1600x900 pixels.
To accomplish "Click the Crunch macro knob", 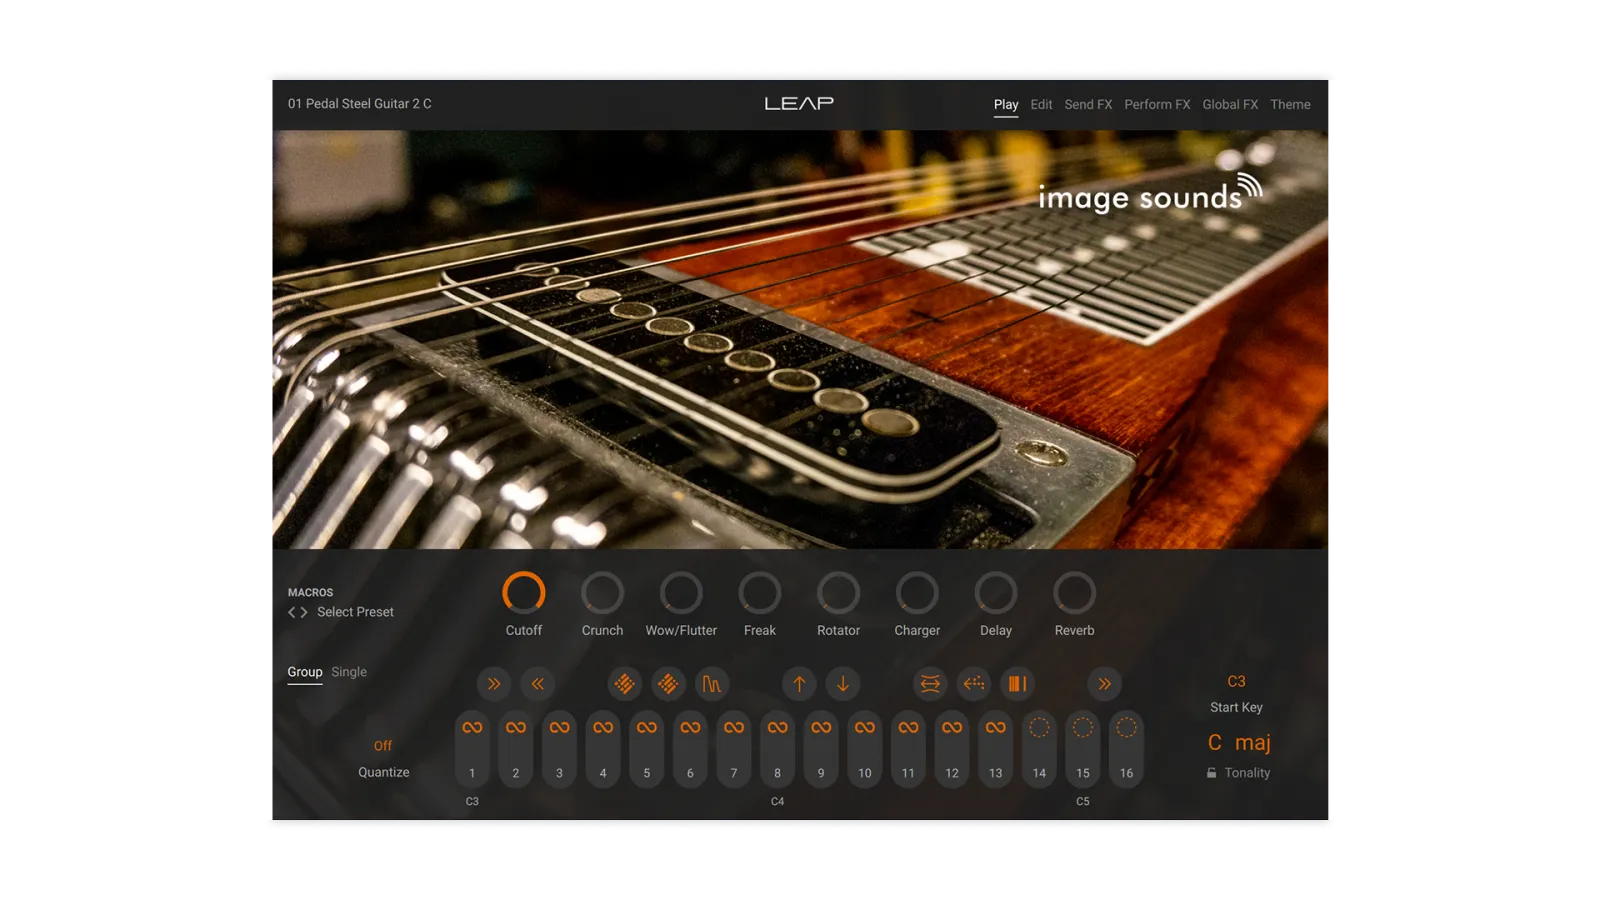I will [x=602, y=593].
